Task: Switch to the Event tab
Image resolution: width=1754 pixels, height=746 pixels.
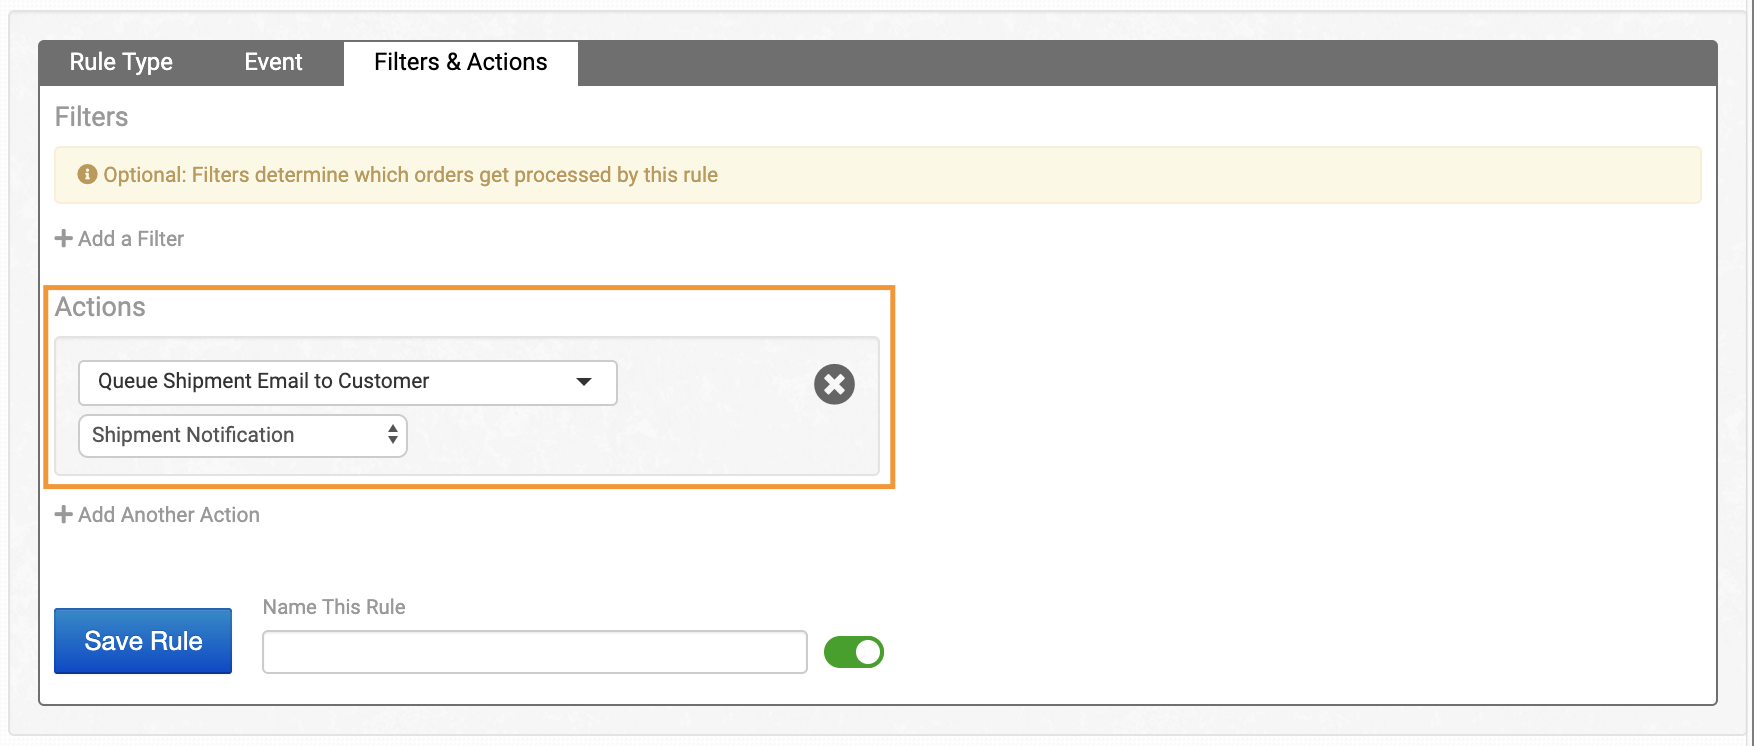Action: (x=272, y=62)
